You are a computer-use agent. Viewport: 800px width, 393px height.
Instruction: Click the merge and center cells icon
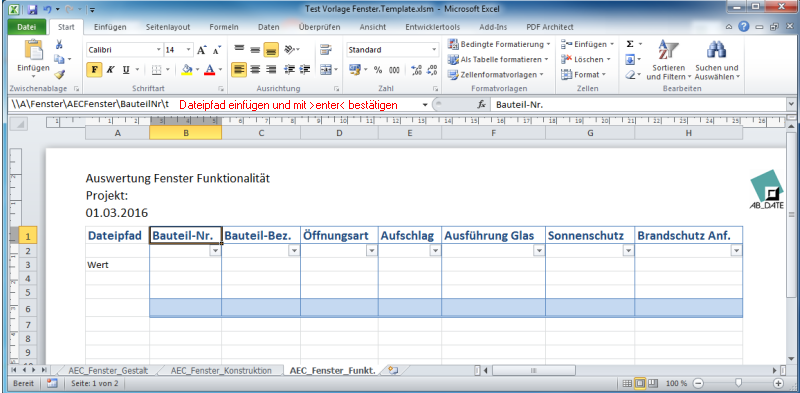click(326, 69)
